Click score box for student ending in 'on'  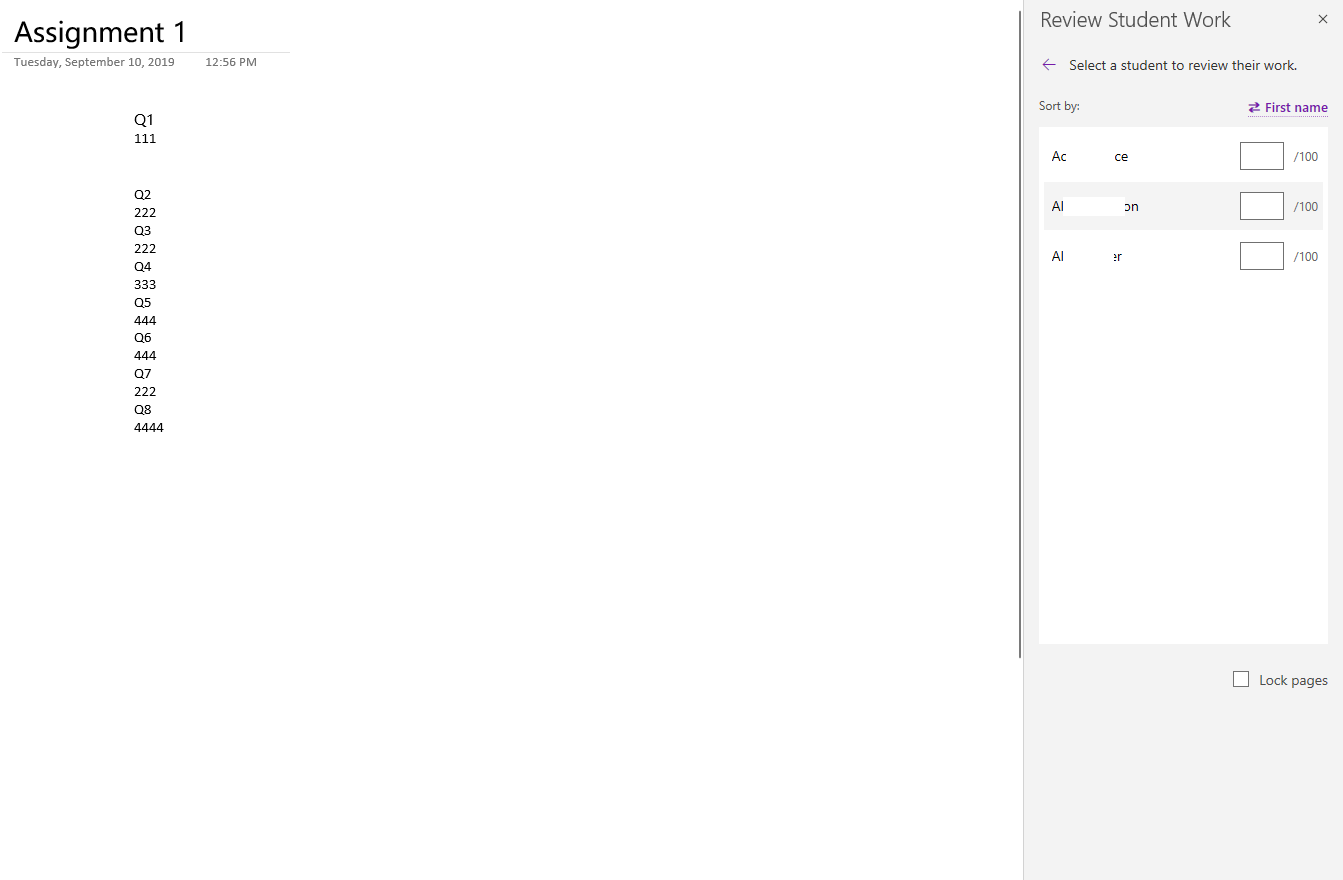tap(1262, 206)
